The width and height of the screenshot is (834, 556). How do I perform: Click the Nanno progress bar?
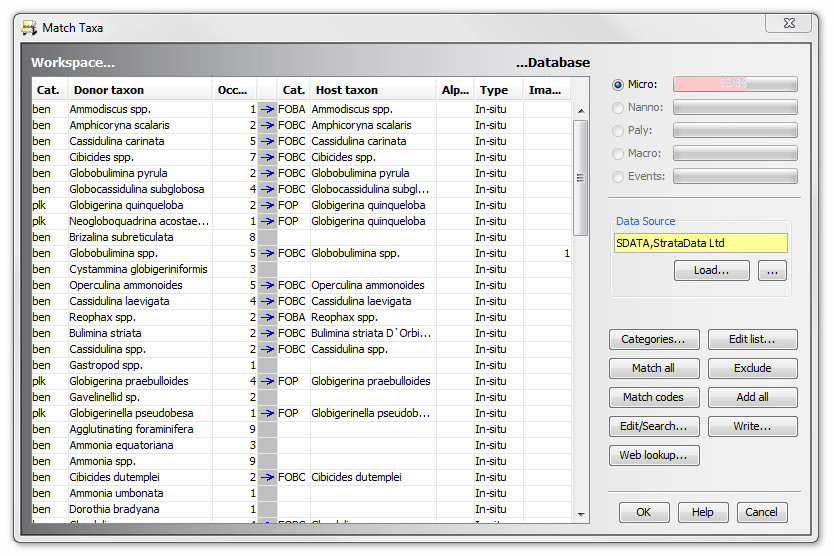735,107
